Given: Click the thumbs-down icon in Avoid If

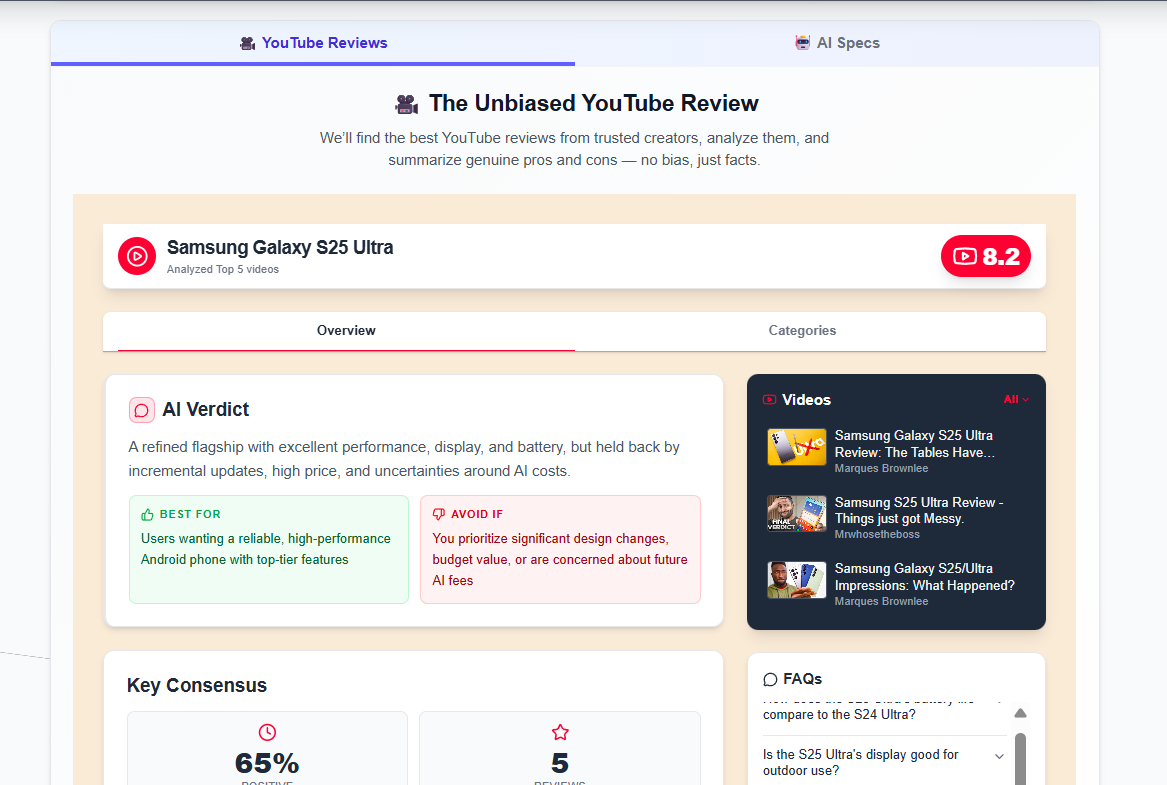Looking at the screenshot, I should [438, 514].
